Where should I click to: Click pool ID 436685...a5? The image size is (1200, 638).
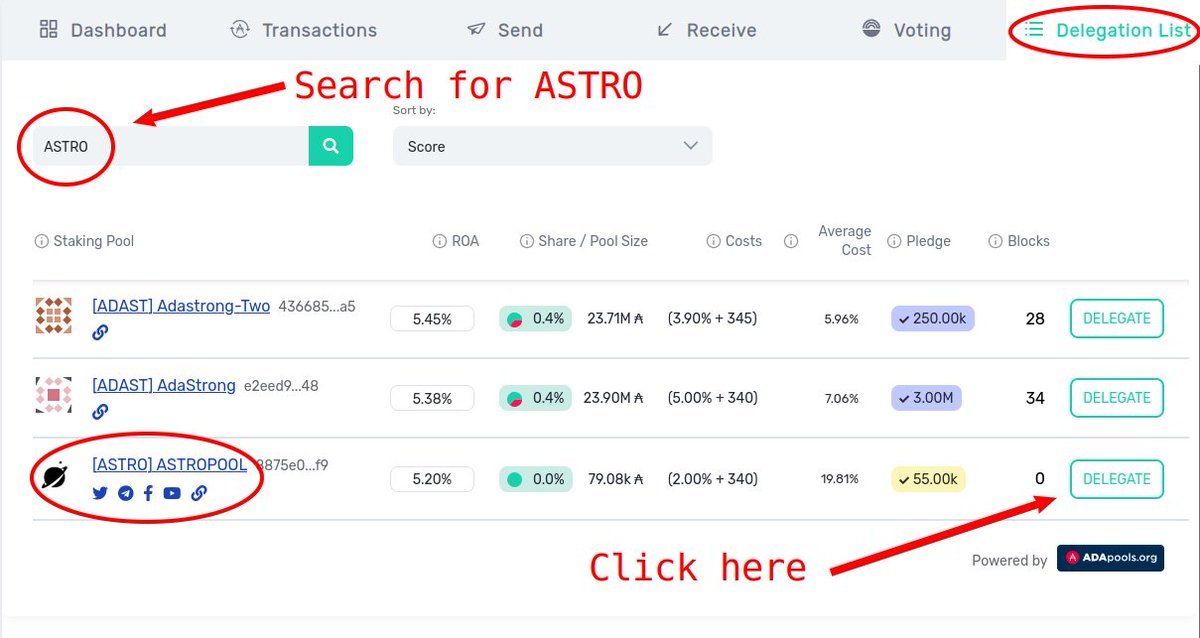(317, 306)
